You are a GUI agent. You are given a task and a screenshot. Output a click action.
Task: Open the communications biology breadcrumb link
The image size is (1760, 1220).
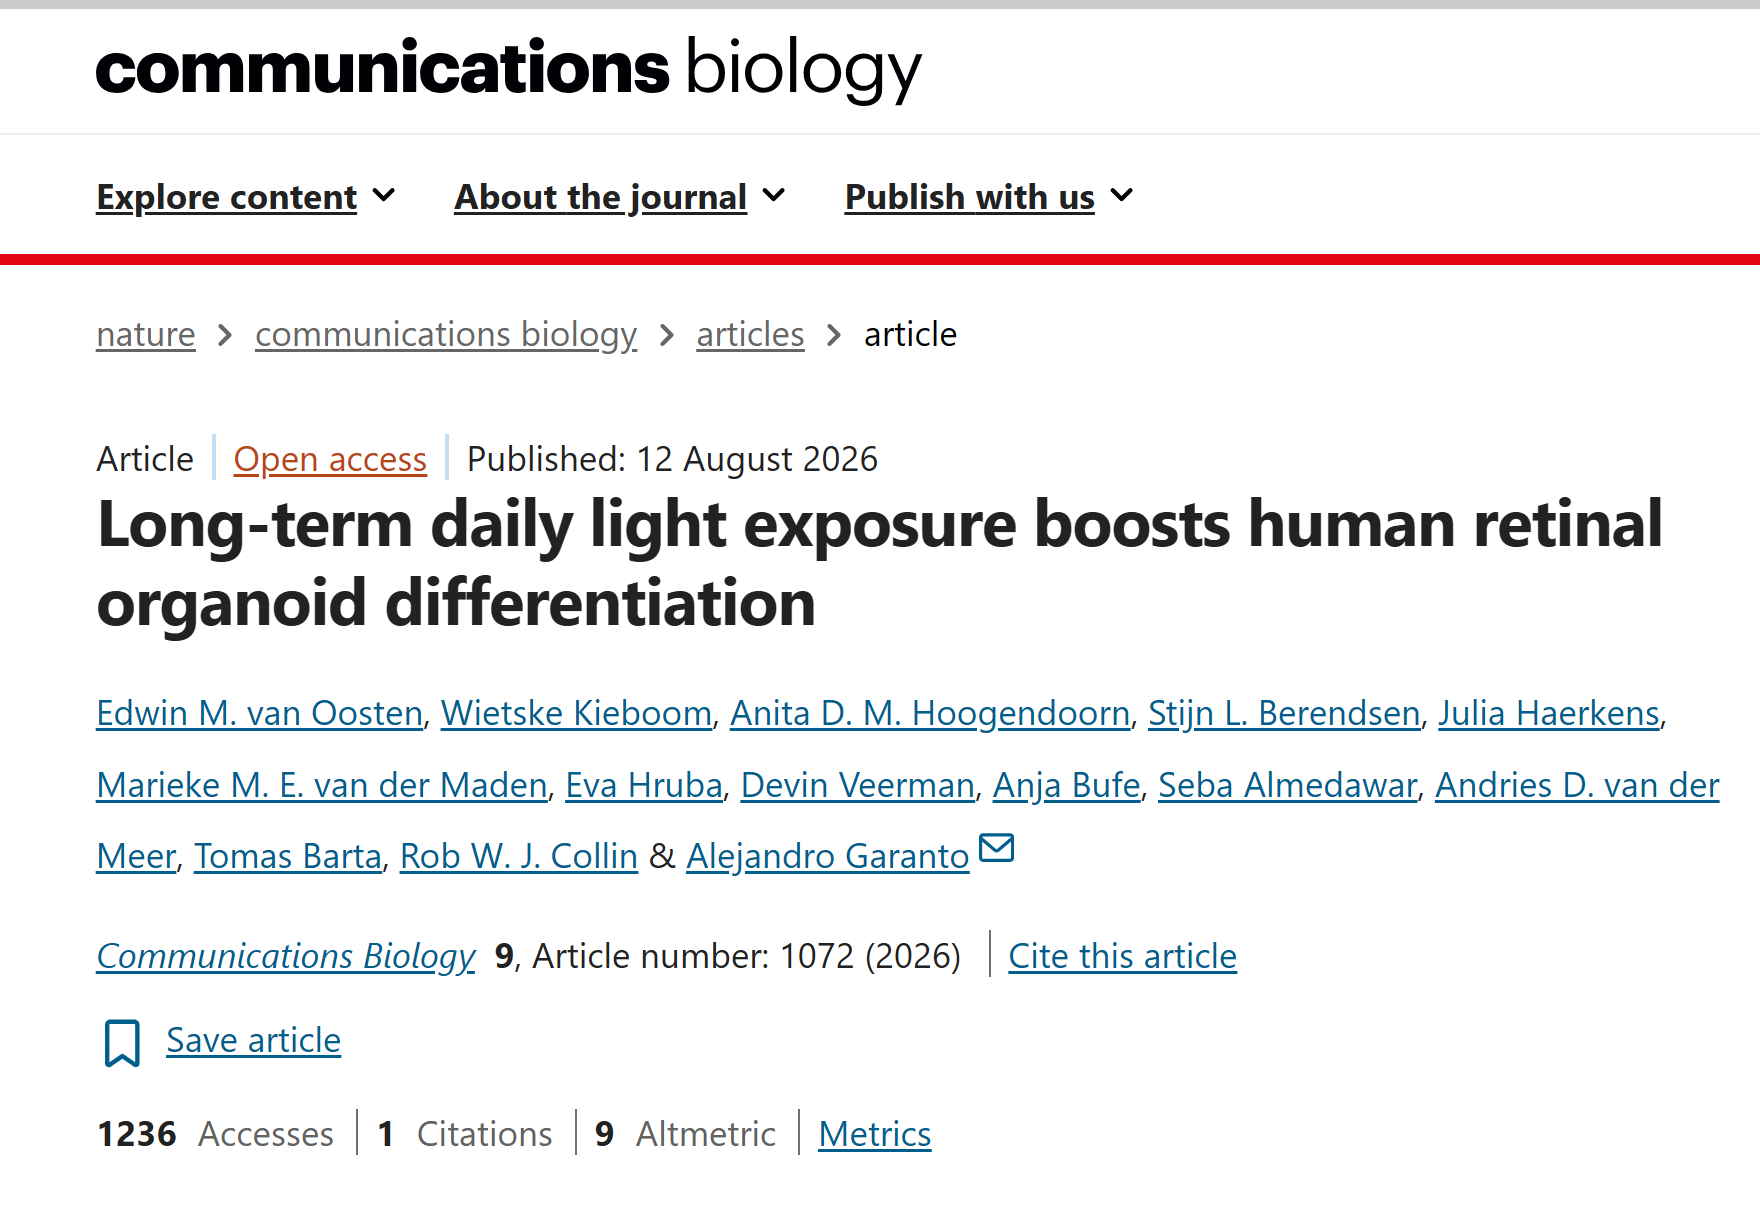(446, 334)
